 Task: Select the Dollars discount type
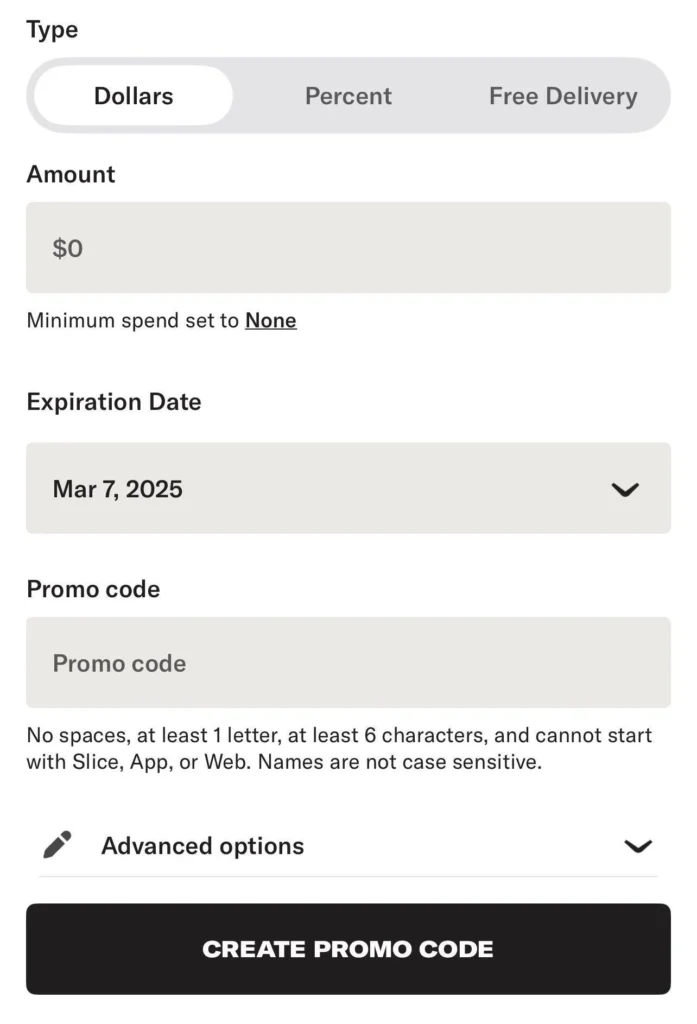pyautogui.click(x=133, y=96)
